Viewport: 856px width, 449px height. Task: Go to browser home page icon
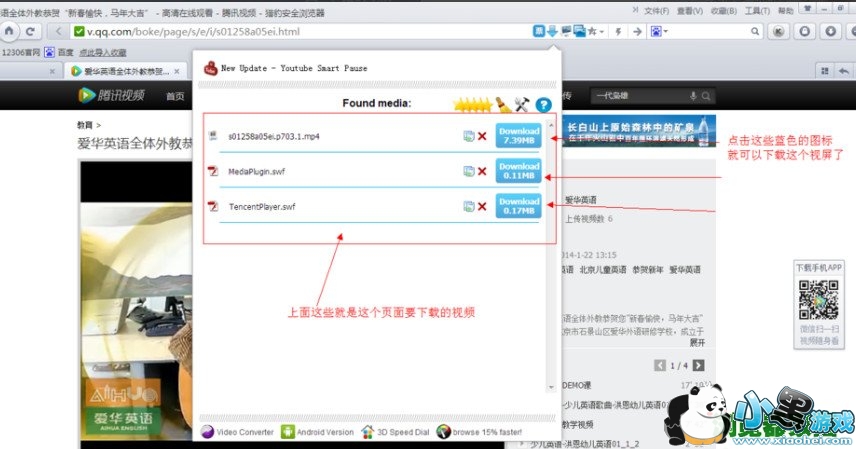coord(9,31)
